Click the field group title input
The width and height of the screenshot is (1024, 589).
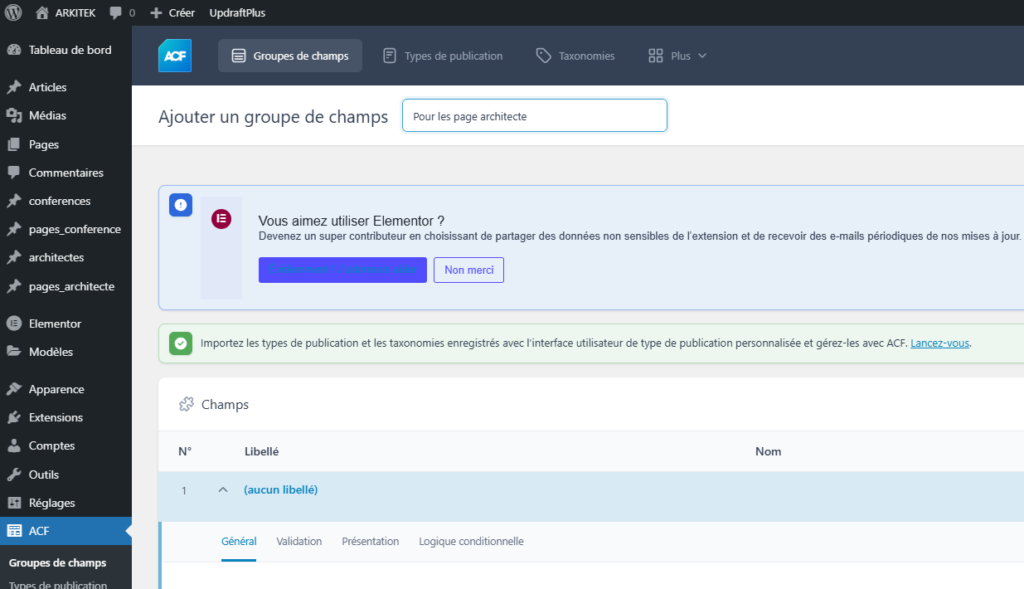click(x=534, y=116)
